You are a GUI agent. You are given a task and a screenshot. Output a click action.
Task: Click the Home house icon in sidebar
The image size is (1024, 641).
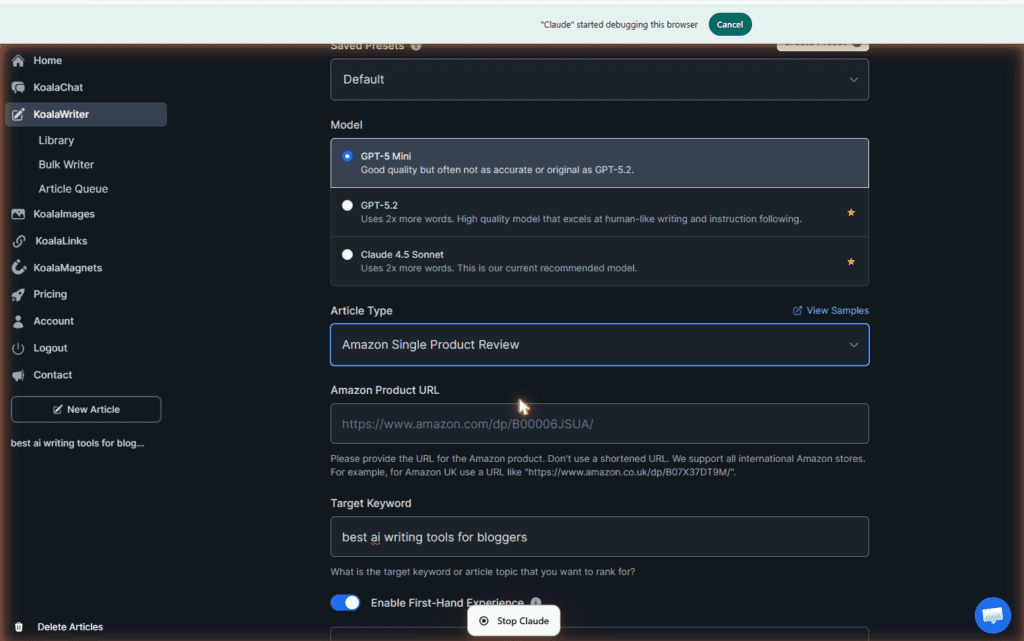(18, 61)
